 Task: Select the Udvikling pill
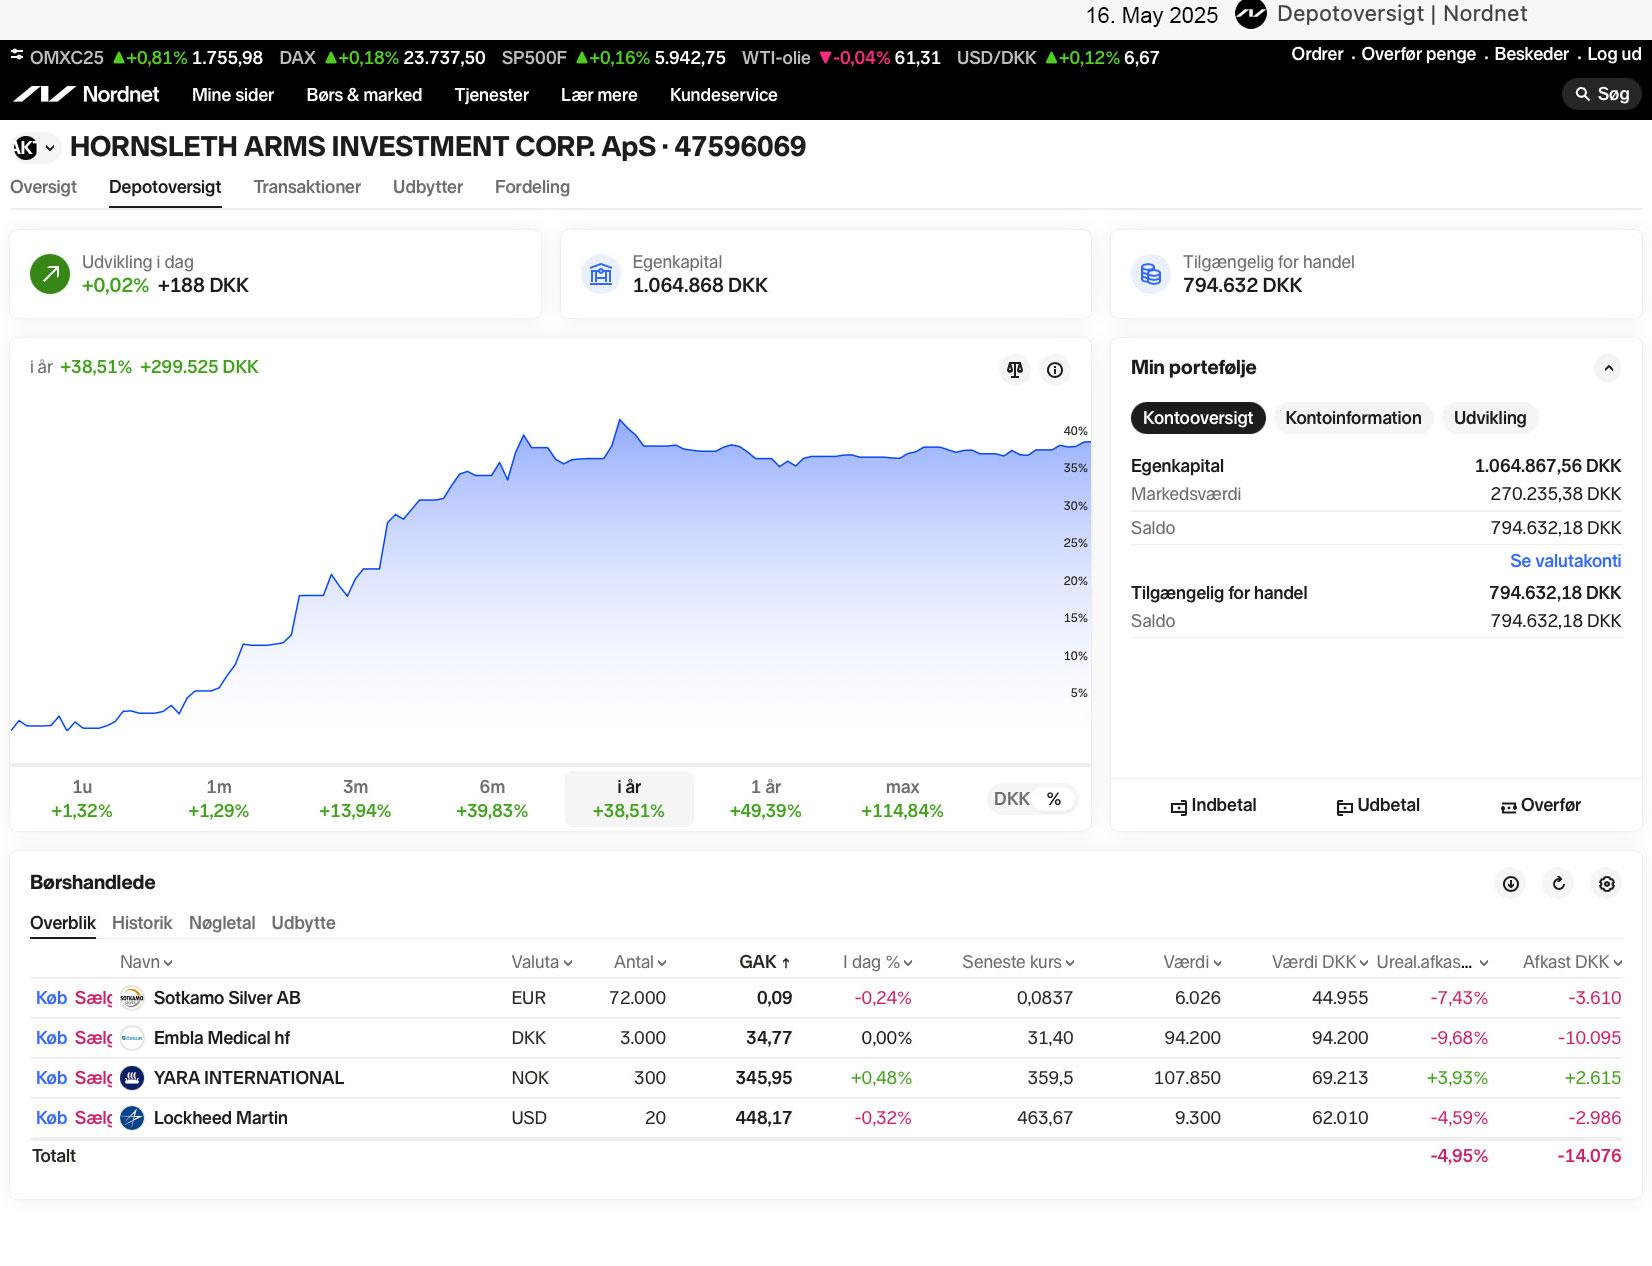(1490, 418)
